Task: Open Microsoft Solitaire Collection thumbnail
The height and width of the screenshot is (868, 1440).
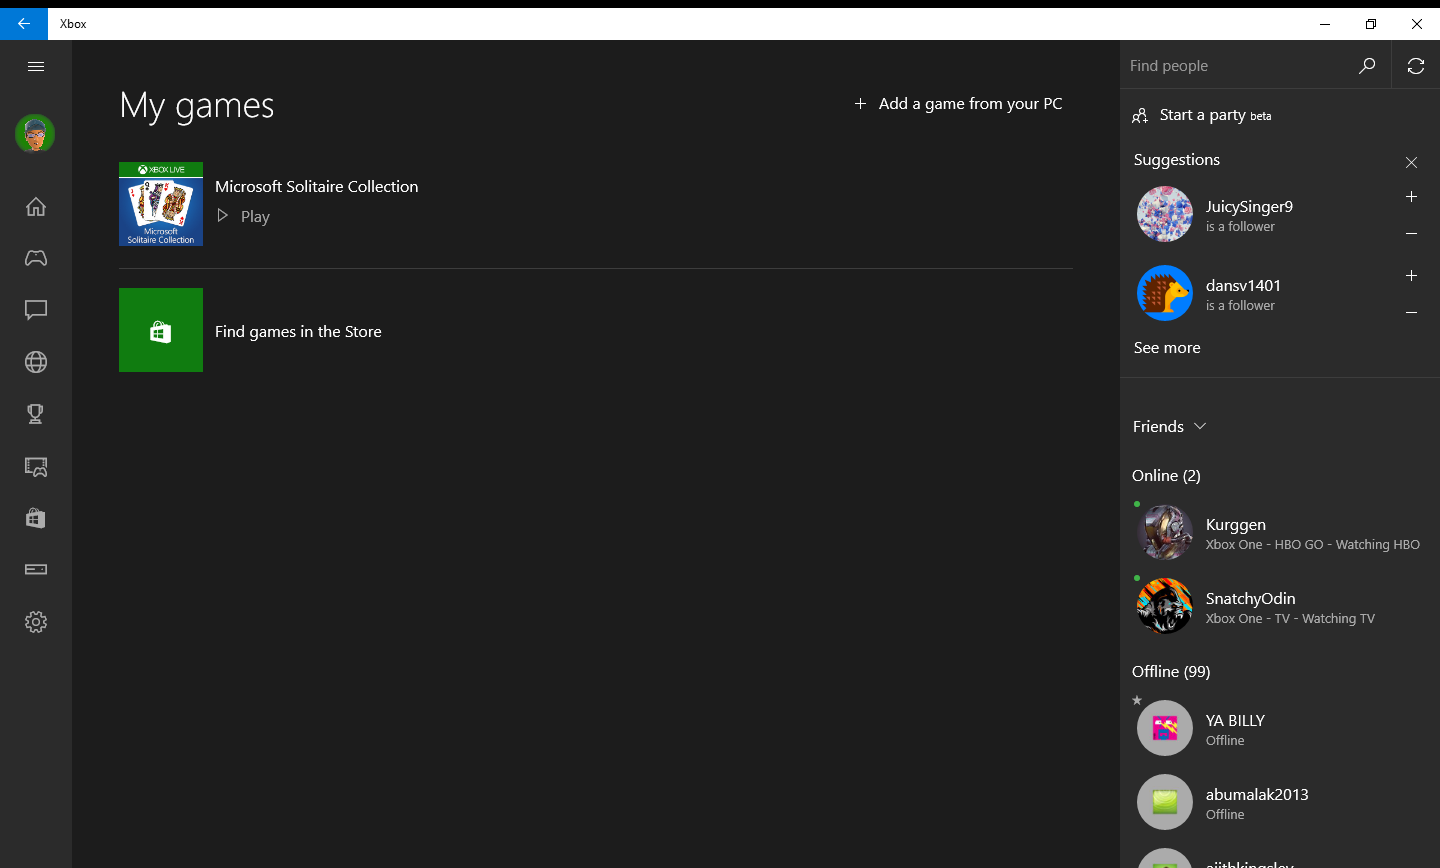Action: point(161,204)
